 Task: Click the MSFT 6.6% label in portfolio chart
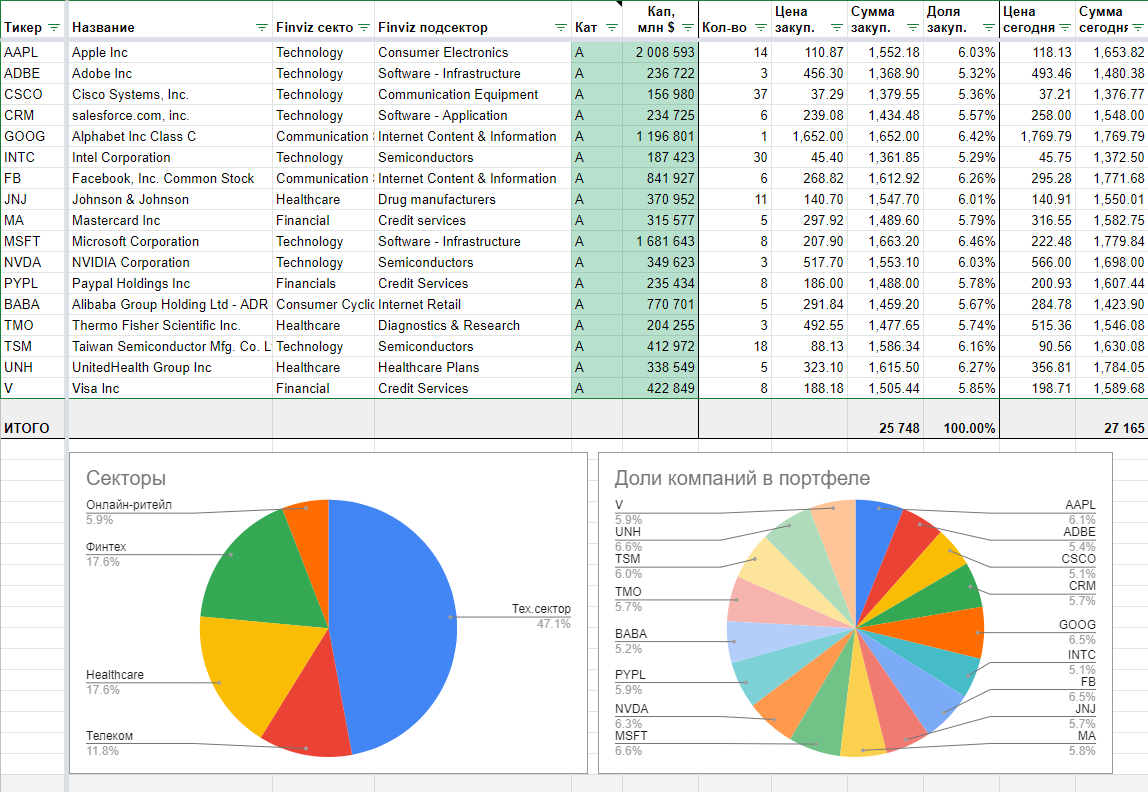tap(631, 743)
